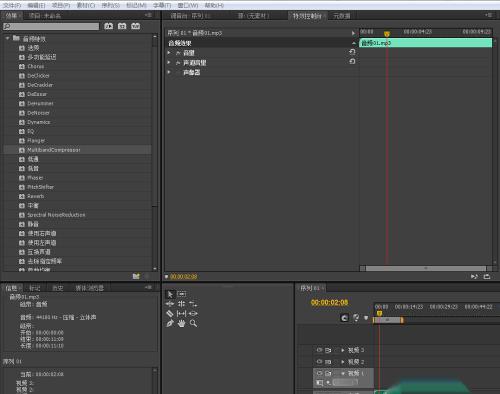Toggle set display style on 视频 1
Image resolution: width=500 pixels, height=394 pixels.
click(319, 383)
